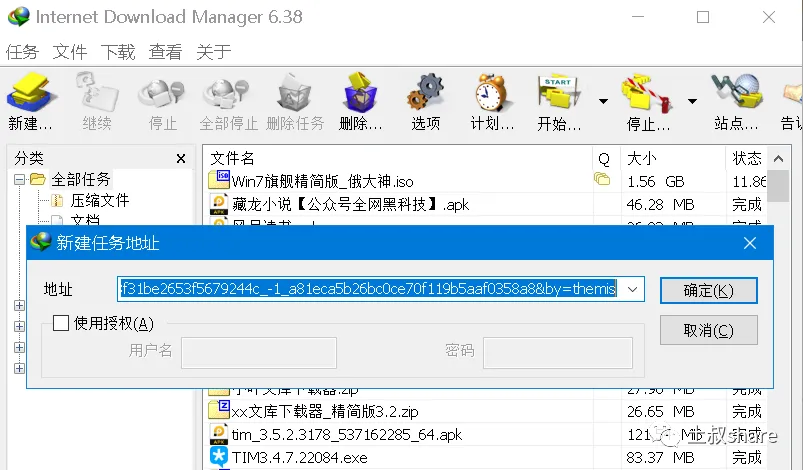Open the 文件 menu
The width and height of the screenshot is (803, 470).
70,52
